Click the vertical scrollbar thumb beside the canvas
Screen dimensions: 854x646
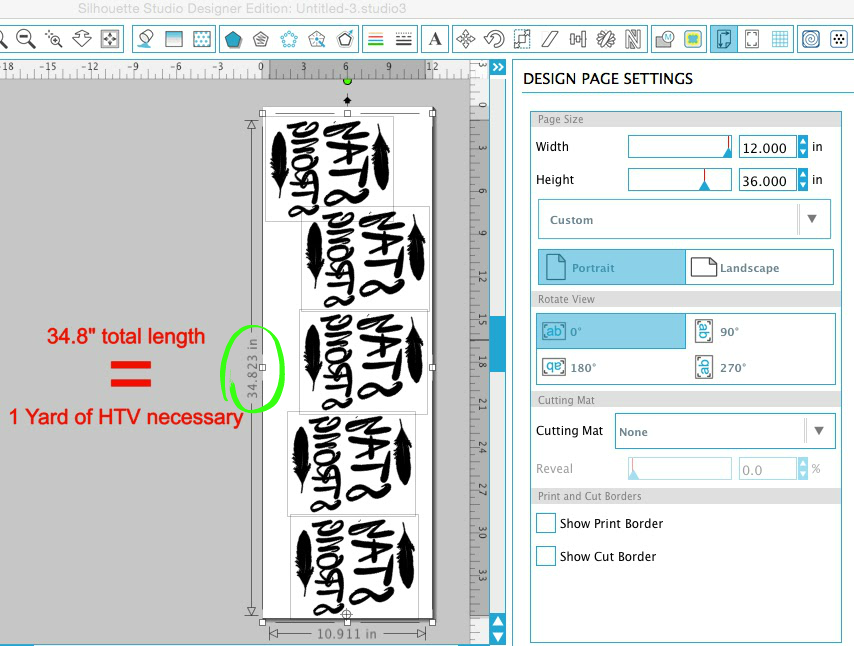pyautogui.click(x=498, y=343)
